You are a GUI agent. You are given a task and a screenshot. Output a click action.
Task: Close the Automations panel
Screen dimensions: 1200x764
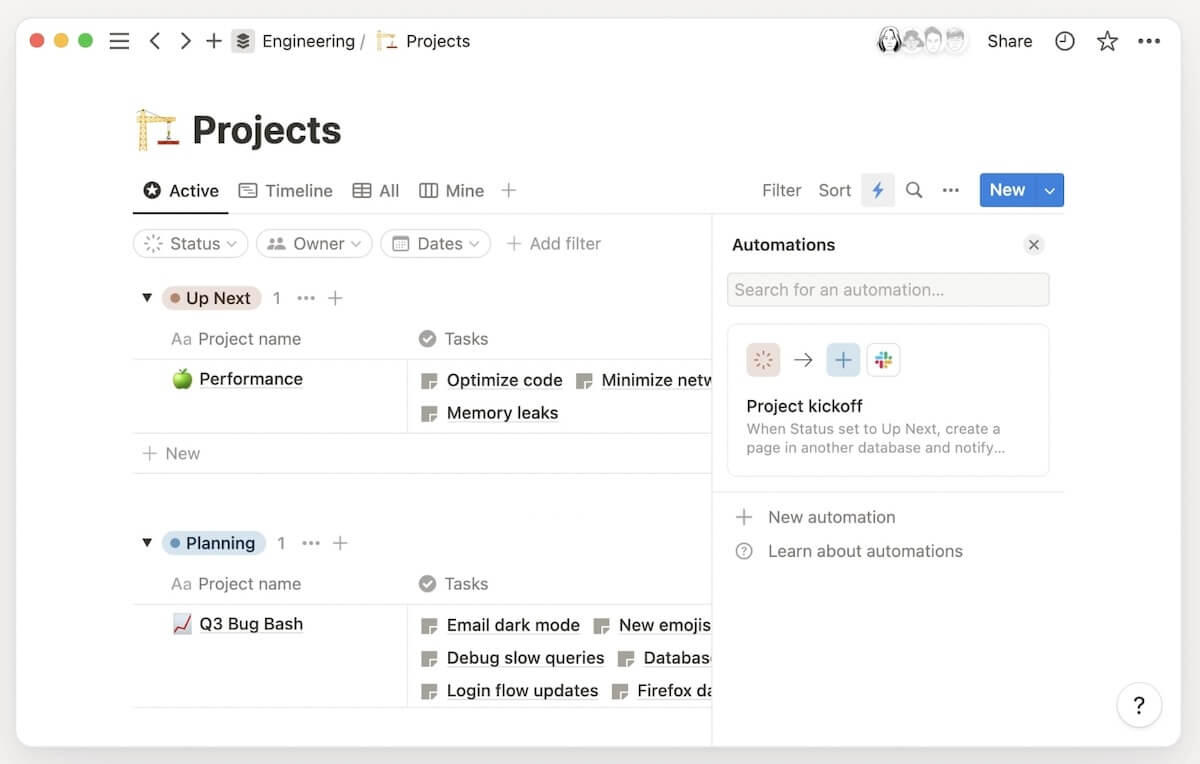coord(1034,245)
